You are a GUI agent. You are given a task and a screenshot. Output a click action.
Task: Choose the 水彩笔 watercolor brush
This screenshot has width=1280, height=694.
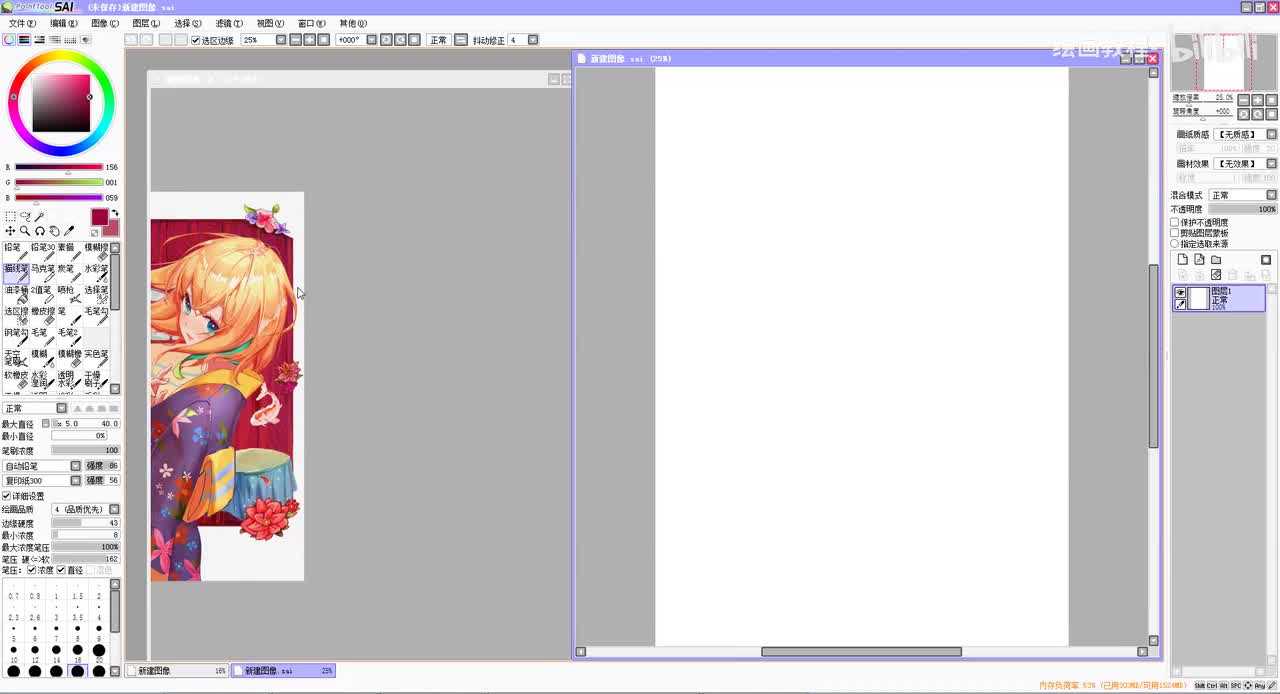96,274
